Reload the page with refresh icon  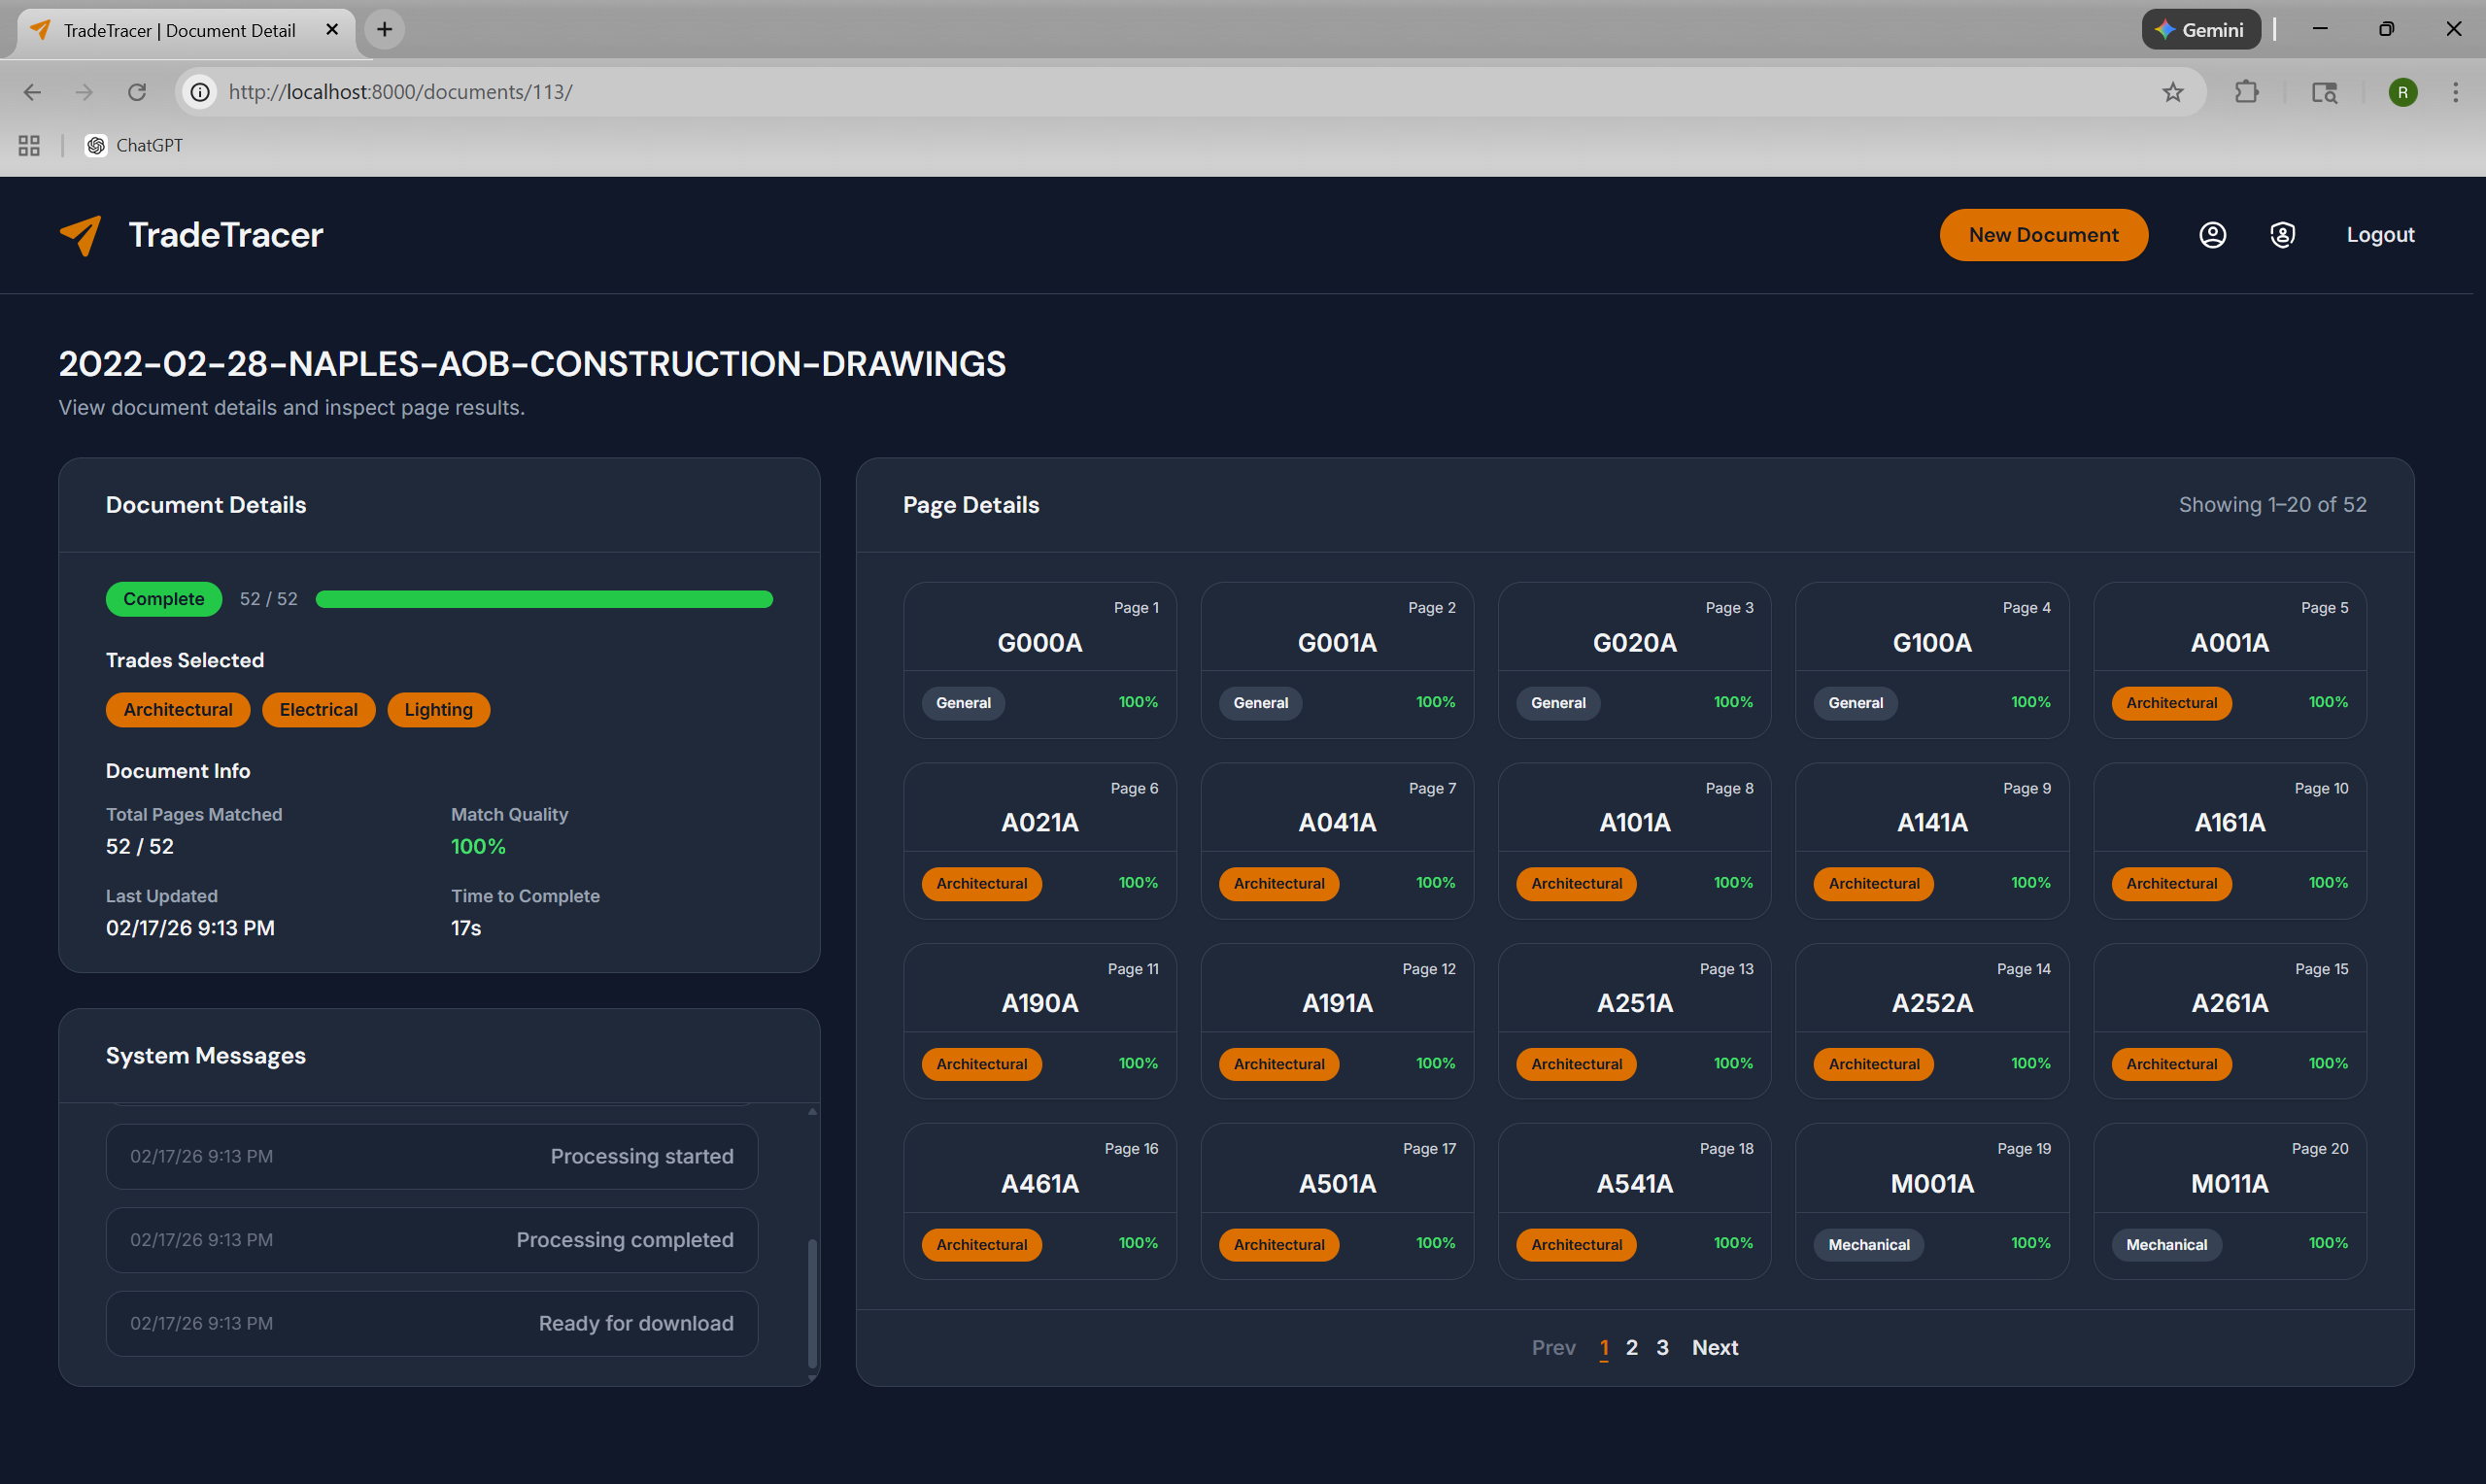pyautogui.click(x=137, y=92)
